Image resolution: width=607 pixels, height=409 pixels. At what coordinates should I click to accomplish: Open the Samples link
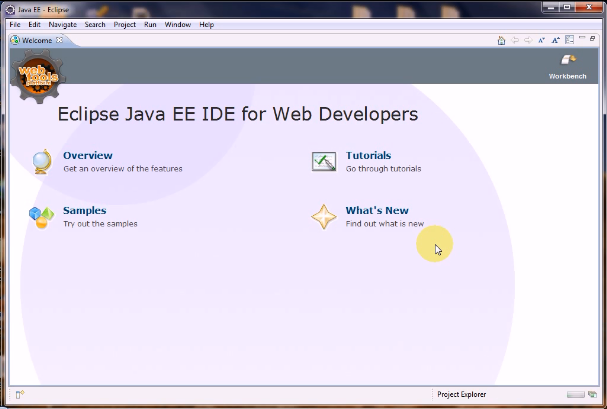pyautogui.click(x=84, y=210)
